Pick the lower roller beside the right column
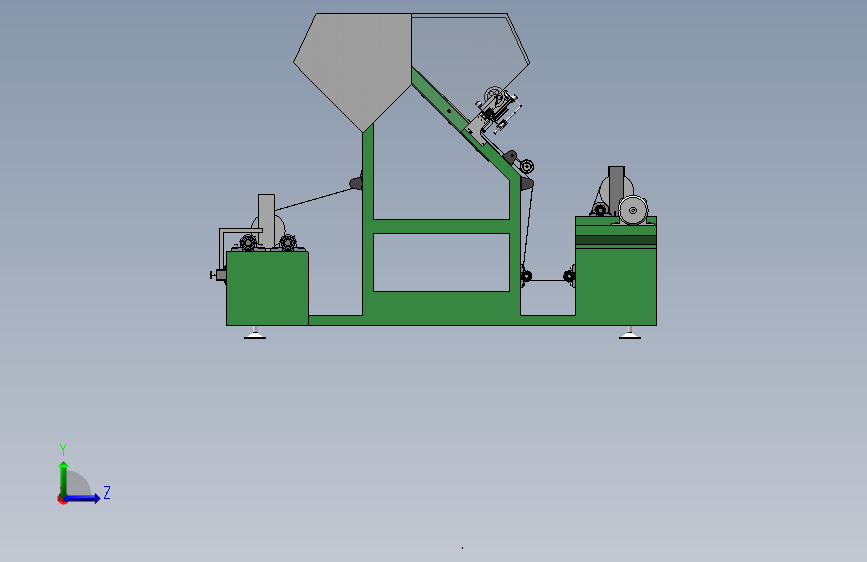 pos(526,275)
